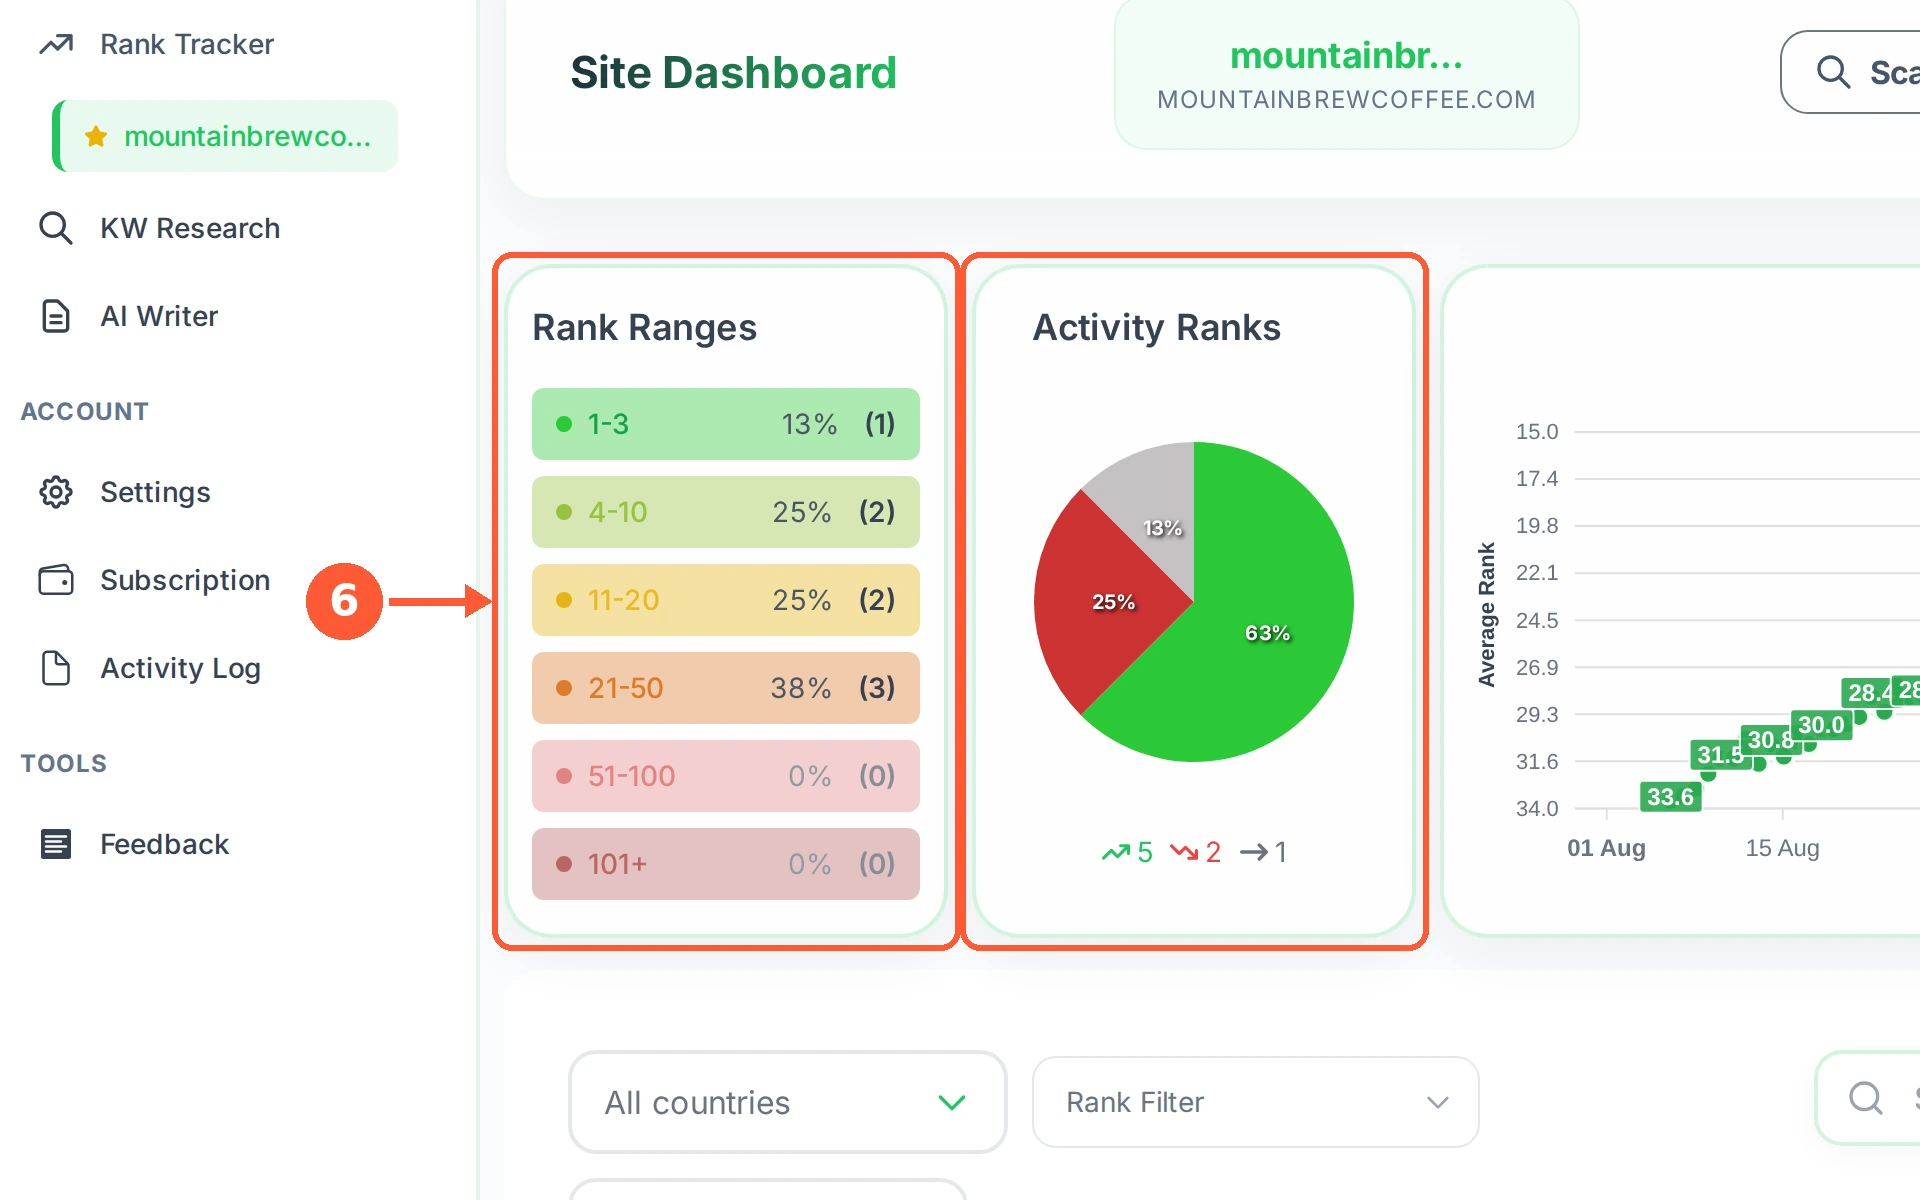Click the unchanged arrow icon showing 1

tap(1254, 852)
